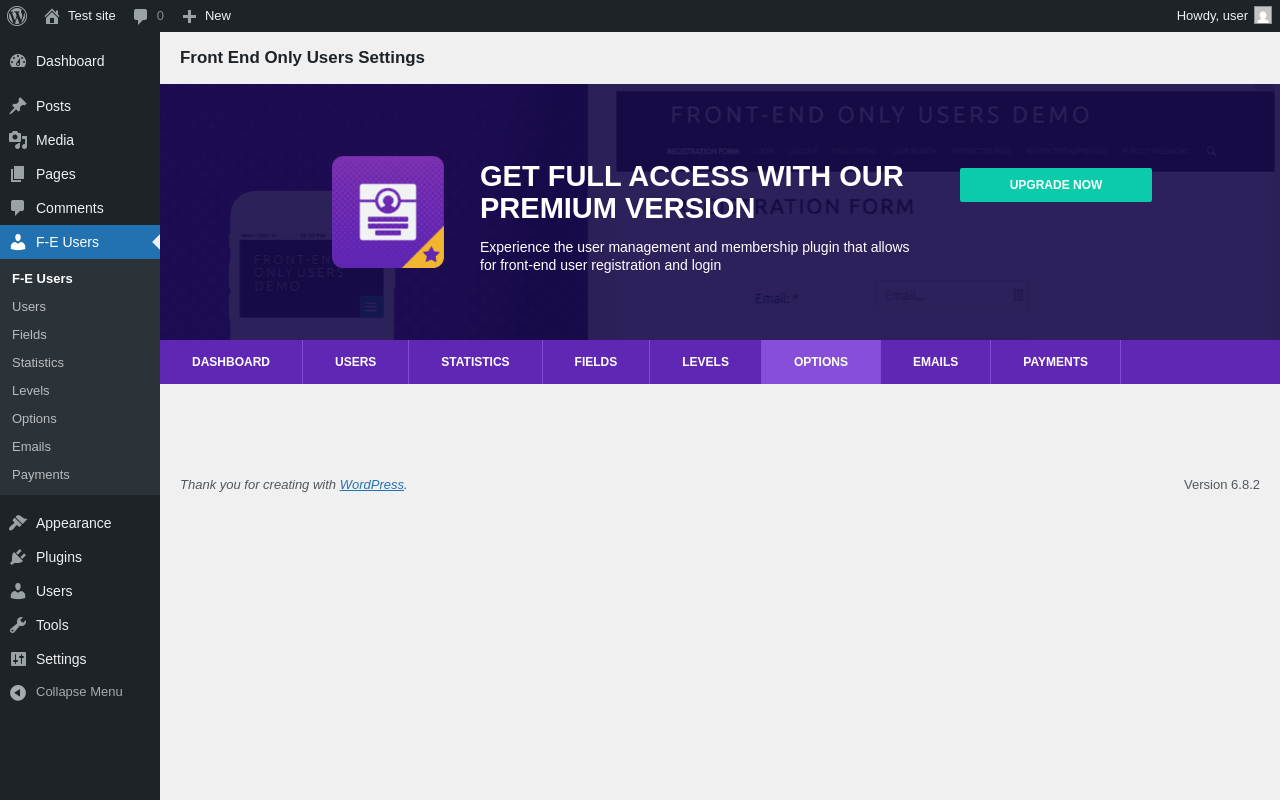Image resolution: width=1280 pixels, height=800 pixels.
Task: Open the Test site home icon
Action: [52, 16]
